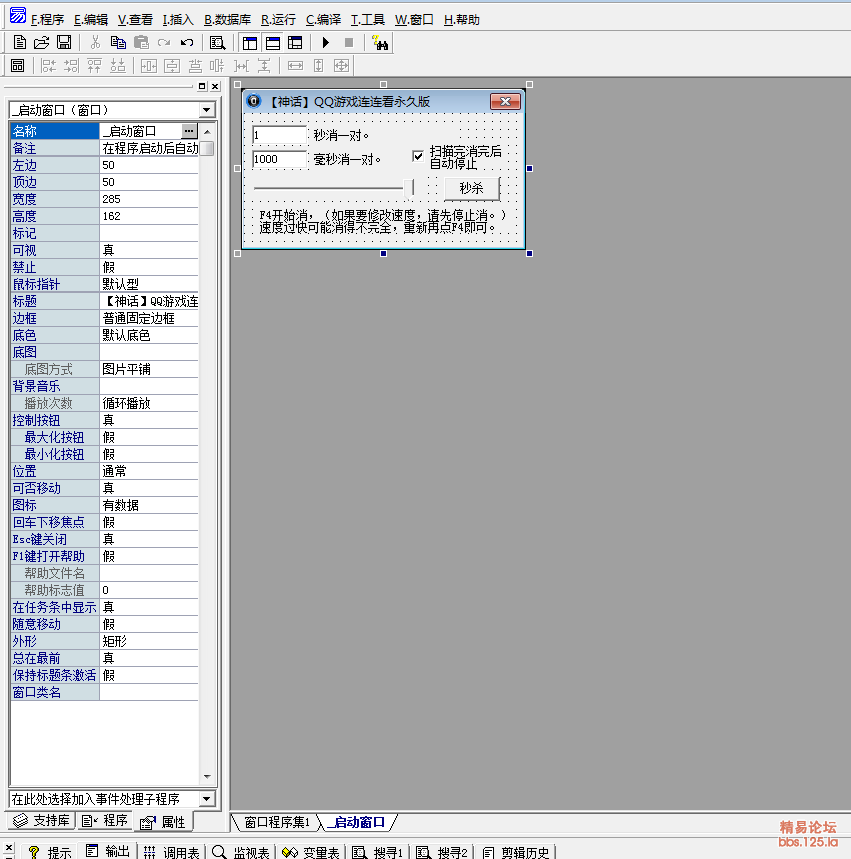851x859 pixels.
Task: Click property list scrollbar up arrow
Action: (x=207, y=131)
